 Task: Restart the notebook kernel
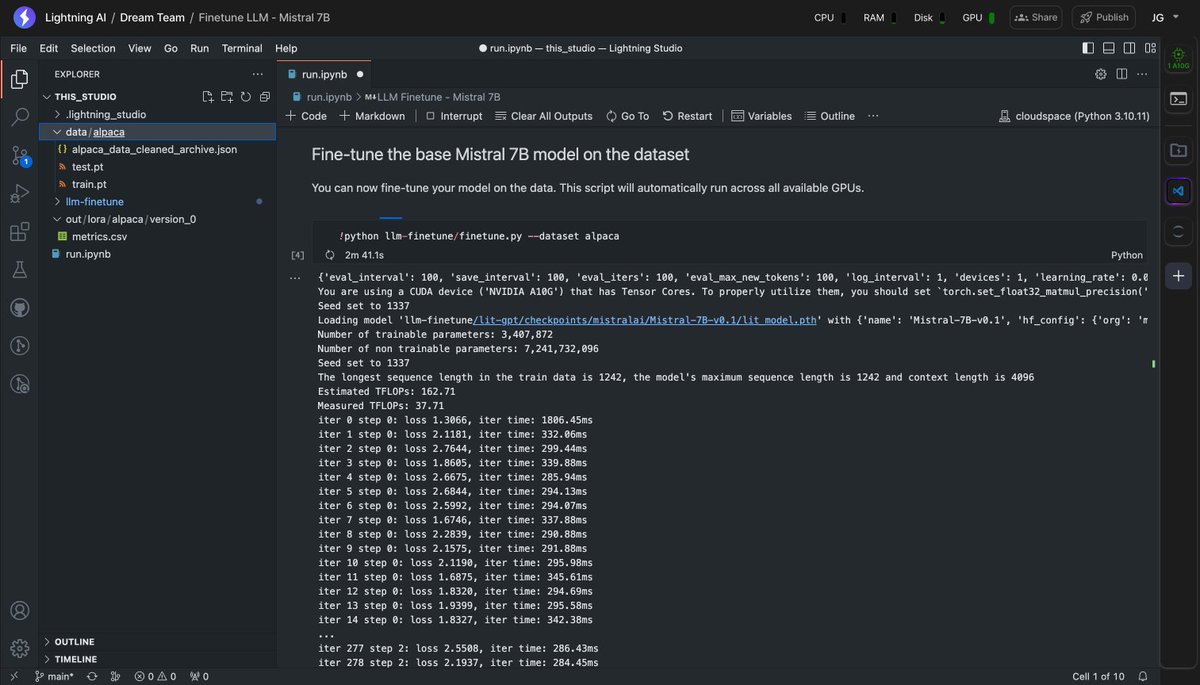[687, 116]
